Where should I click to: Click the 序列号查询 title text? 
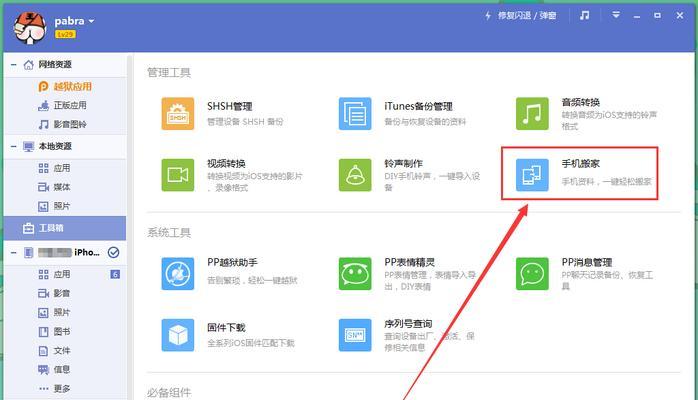point(408,324)
